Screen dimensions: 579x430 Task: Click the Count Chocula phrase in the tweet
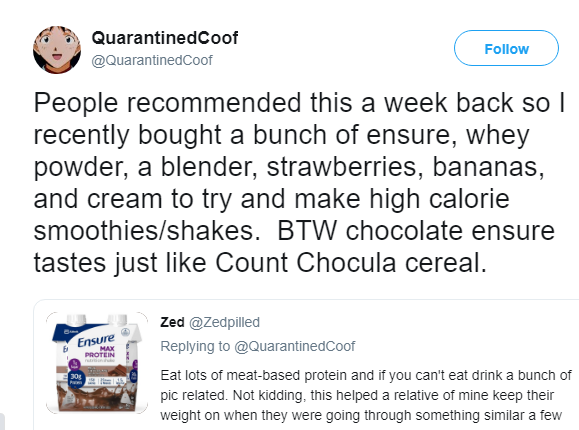tap(305, 263)
